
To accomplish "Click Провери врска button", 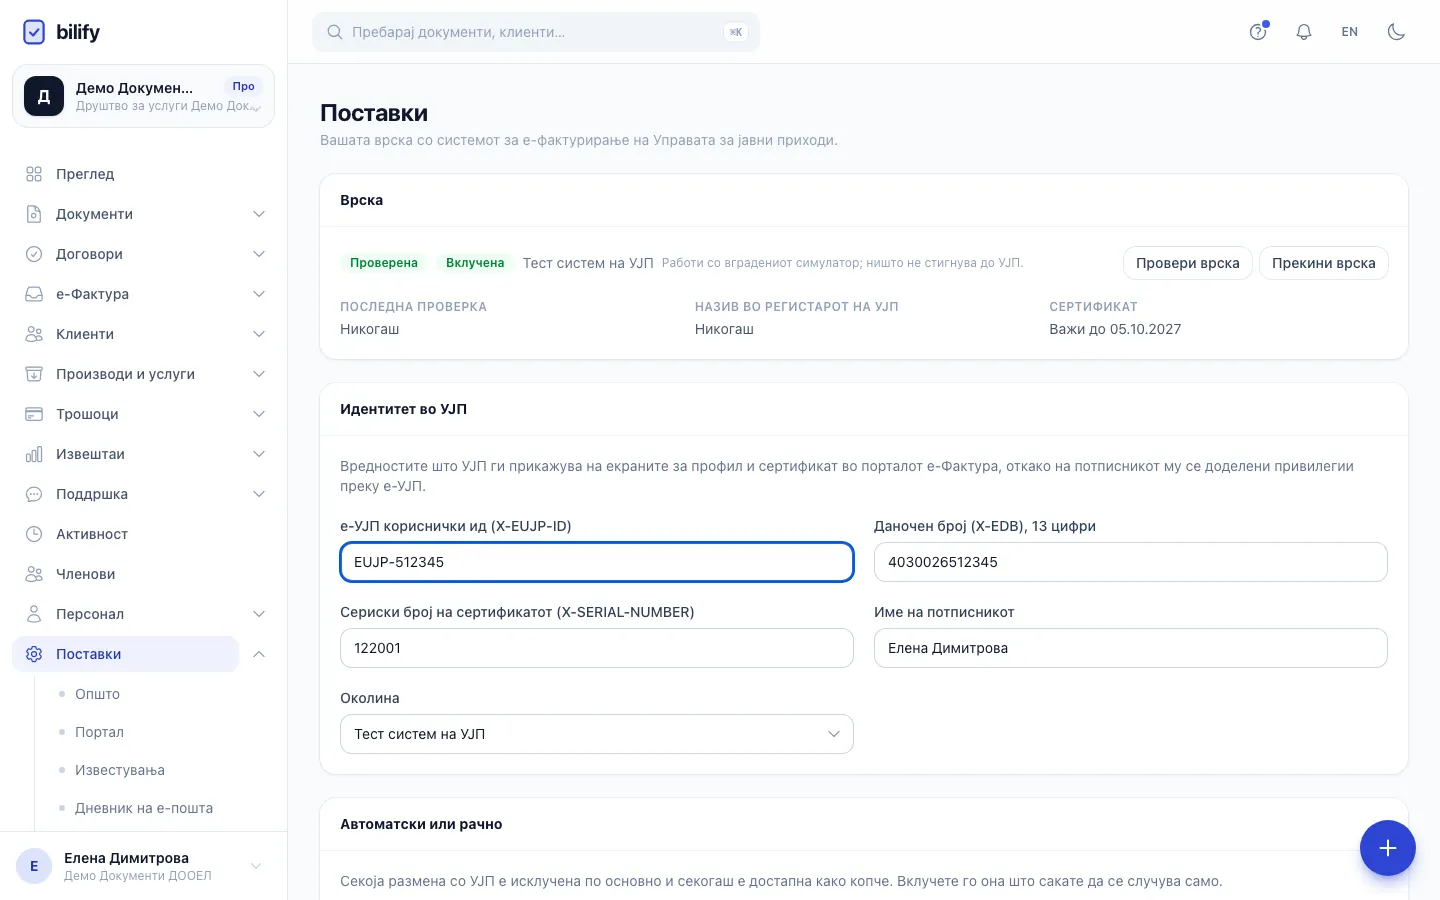I will [x=1188, y=263].
